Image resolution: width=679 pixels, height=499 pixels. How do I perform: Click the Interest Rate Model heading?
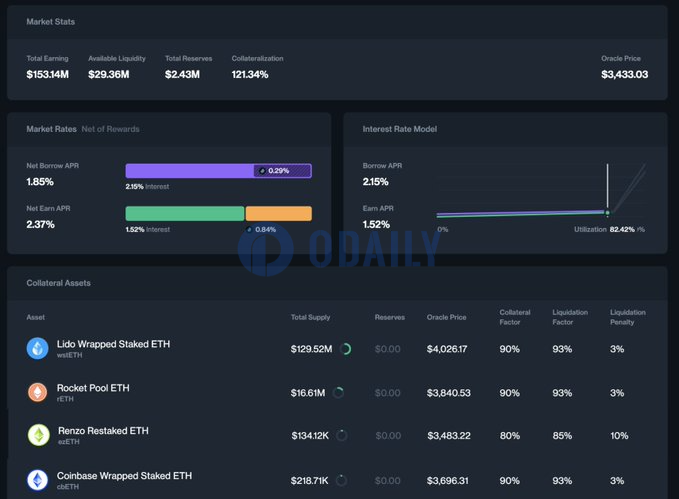pyautogui.click(x=400, y=129)
